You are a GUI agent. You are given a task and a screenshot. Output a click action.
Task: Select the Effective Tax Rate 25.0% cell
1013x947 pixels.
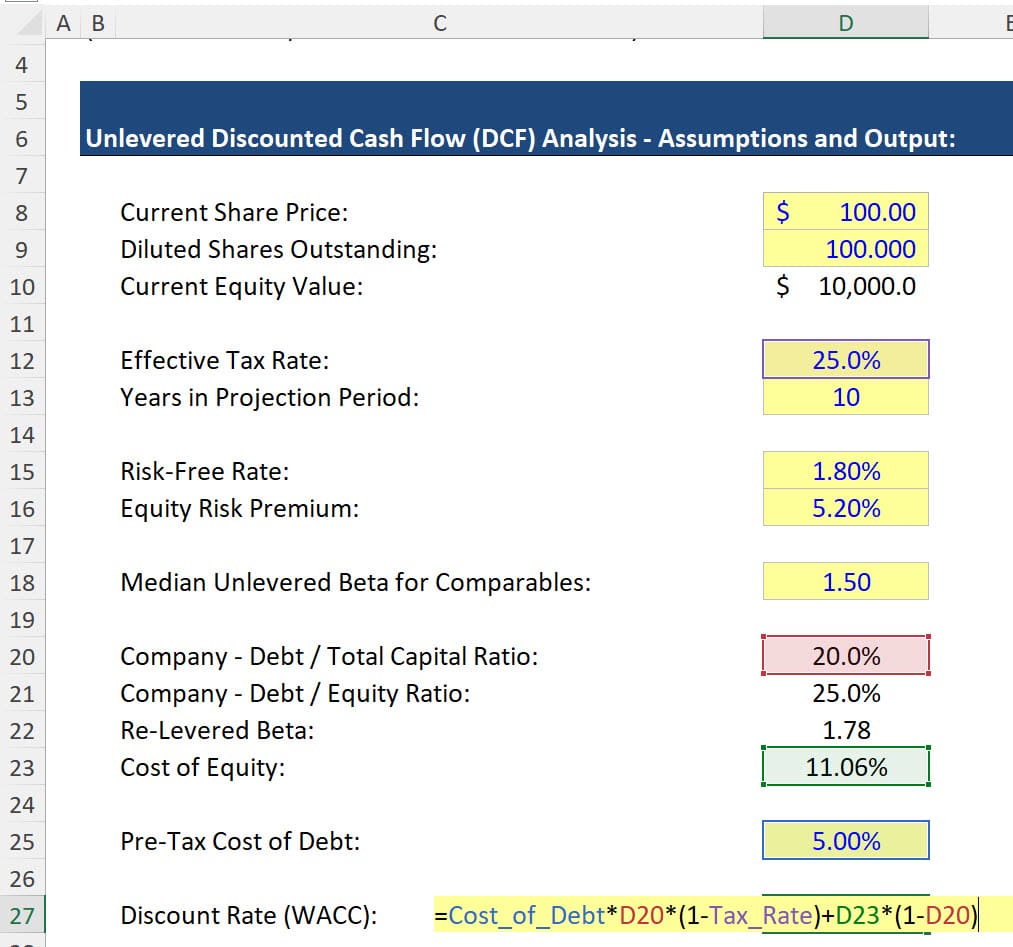[x=845, y=360]
